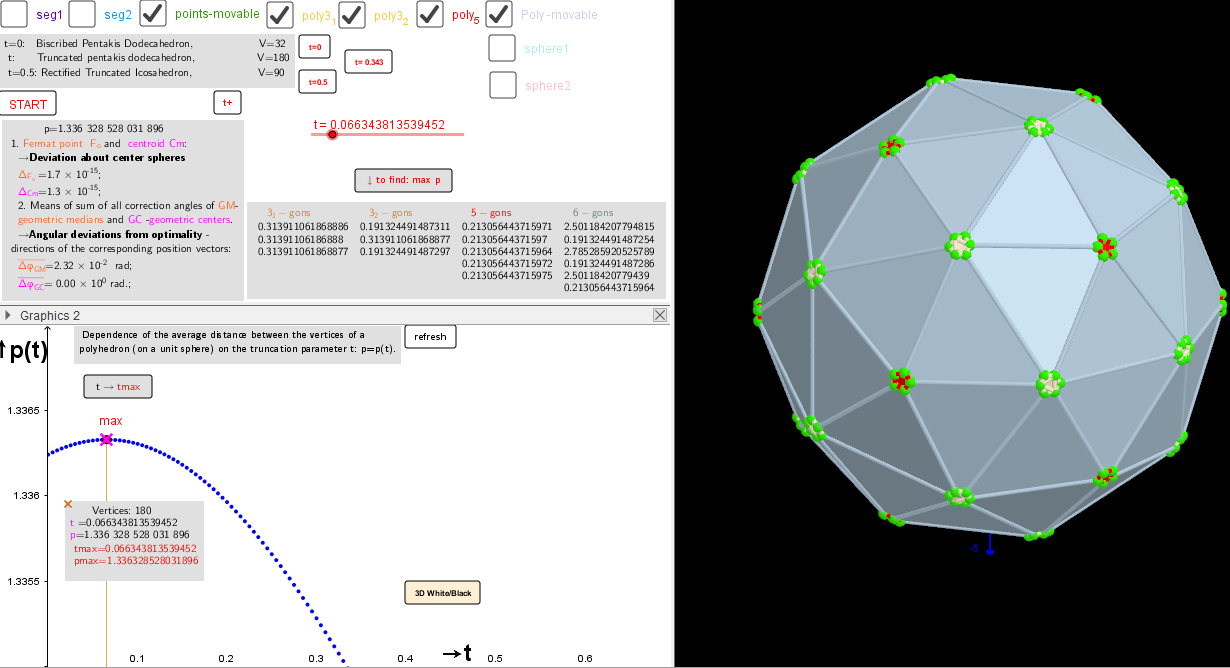Click the 1.3365 y-axis label

(x=23, y=411)
